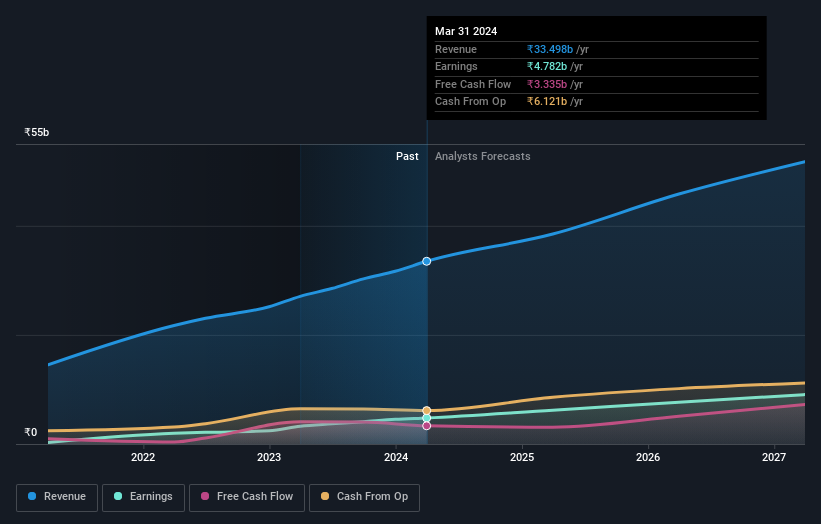Click the blue Revenue data point marker

pyautogui.click(x=427, y=261)
